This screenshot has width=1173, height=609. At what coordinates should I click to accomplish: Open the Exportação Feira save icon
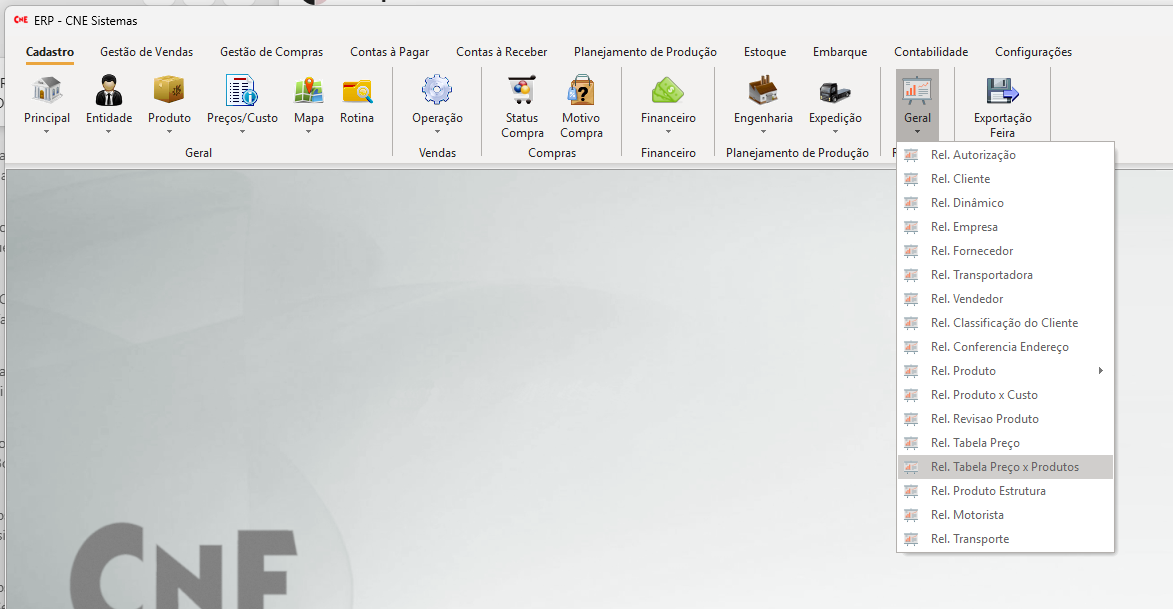tap(1002, 91)
